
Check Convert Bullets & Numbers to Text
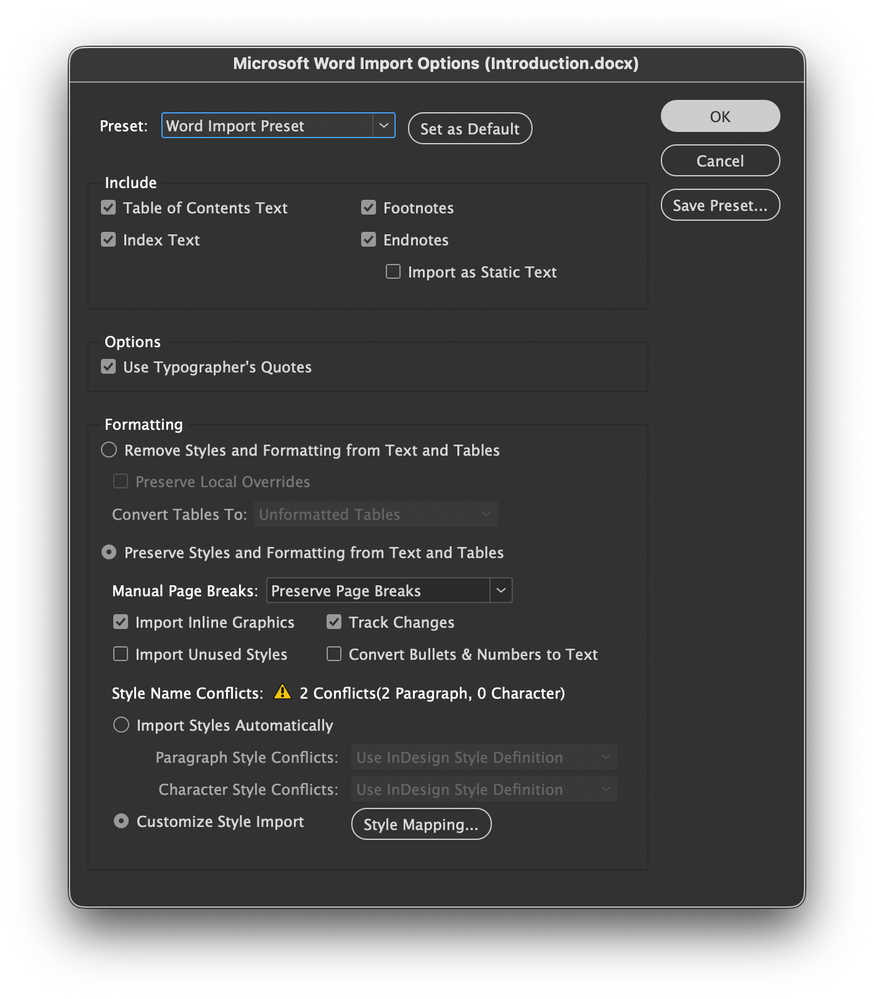pyautogui.click(x=333, y=654)
